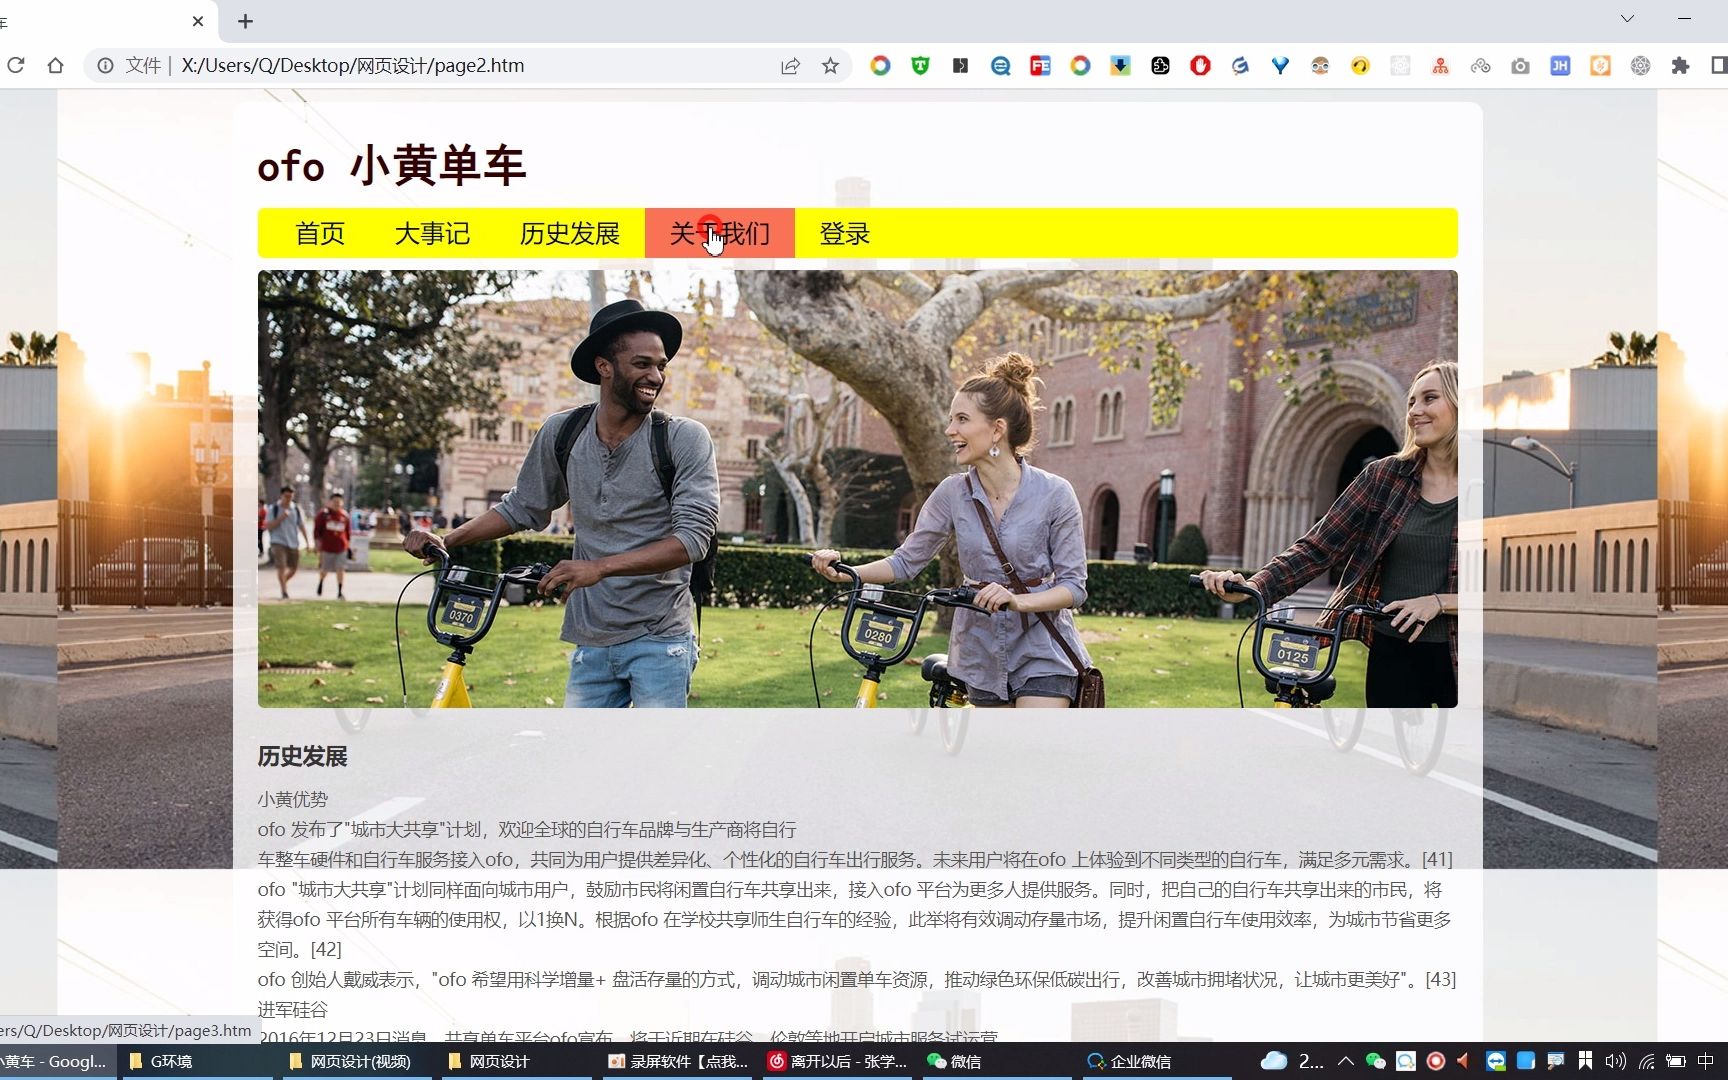Click the gray cloud link extension icon
1728x1080 pixels.
(1480, 66)
